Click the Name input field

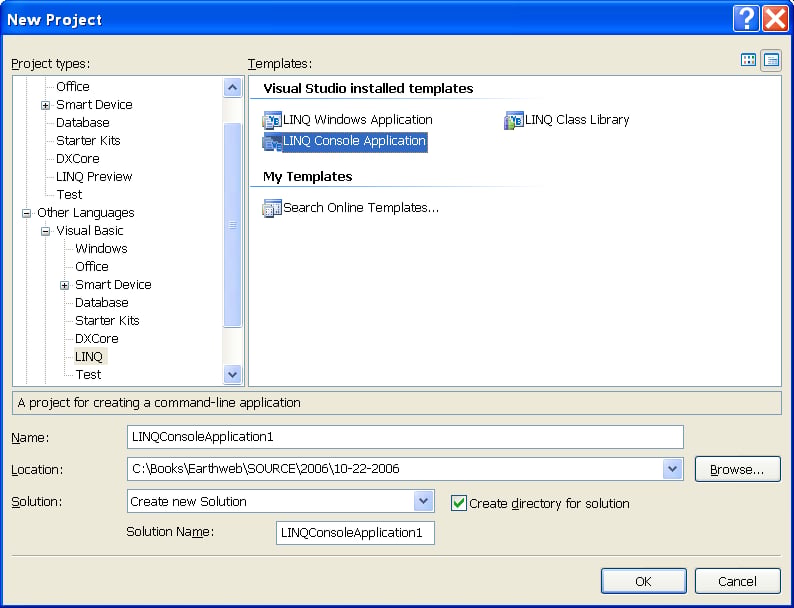point(405,437)
